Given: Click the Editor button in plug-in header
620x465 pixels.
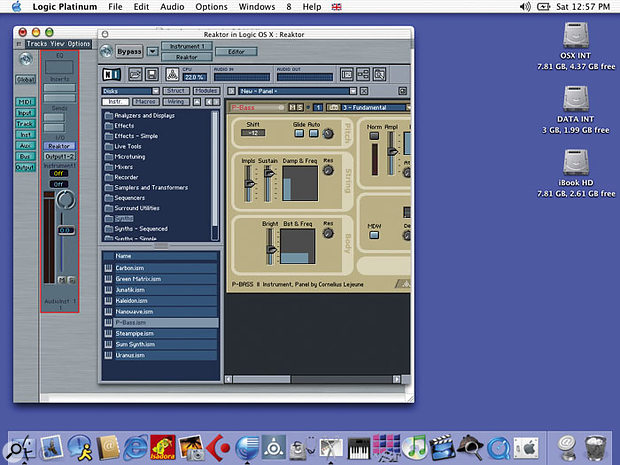Looking at the screenshot, I should click(236, 51).
